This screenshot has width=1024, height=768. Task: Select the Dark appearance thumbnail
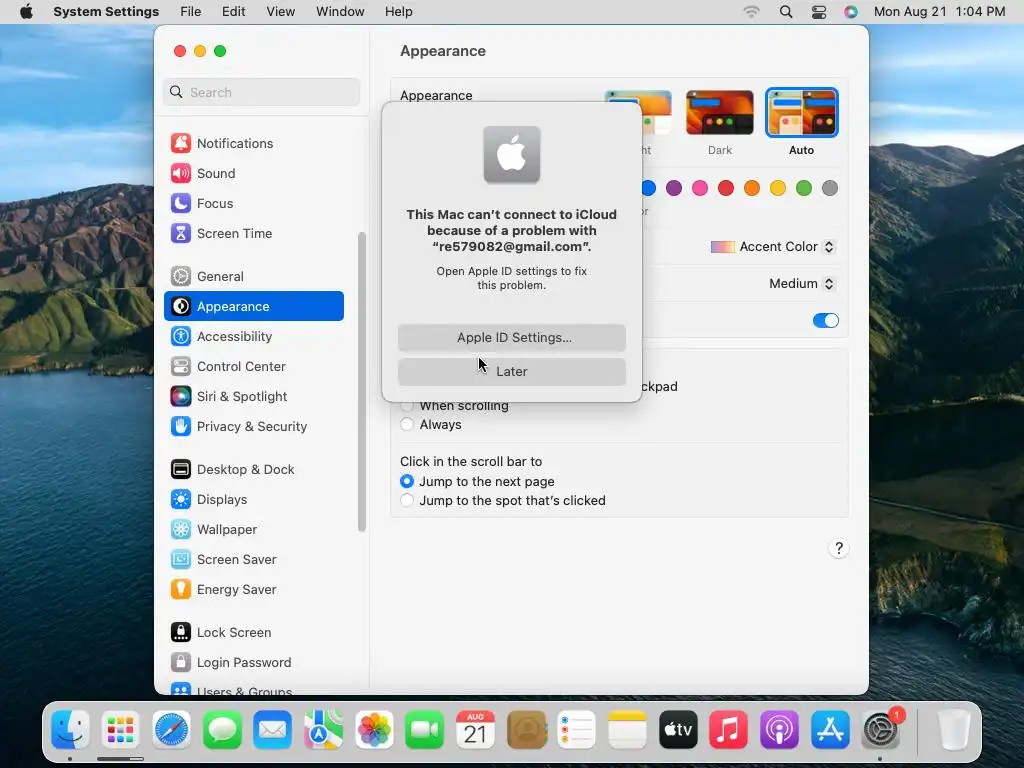pos(720,113)
